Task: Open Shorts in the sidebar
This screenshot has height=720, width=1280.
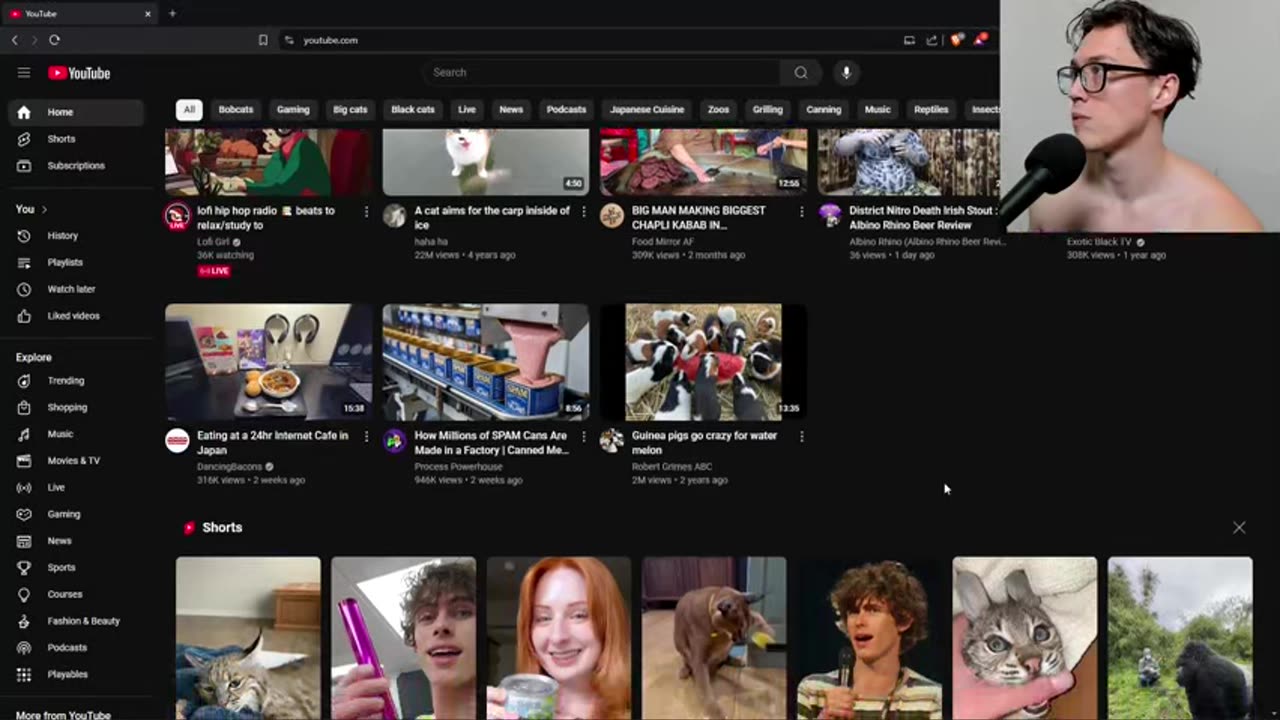Action: 76,139
